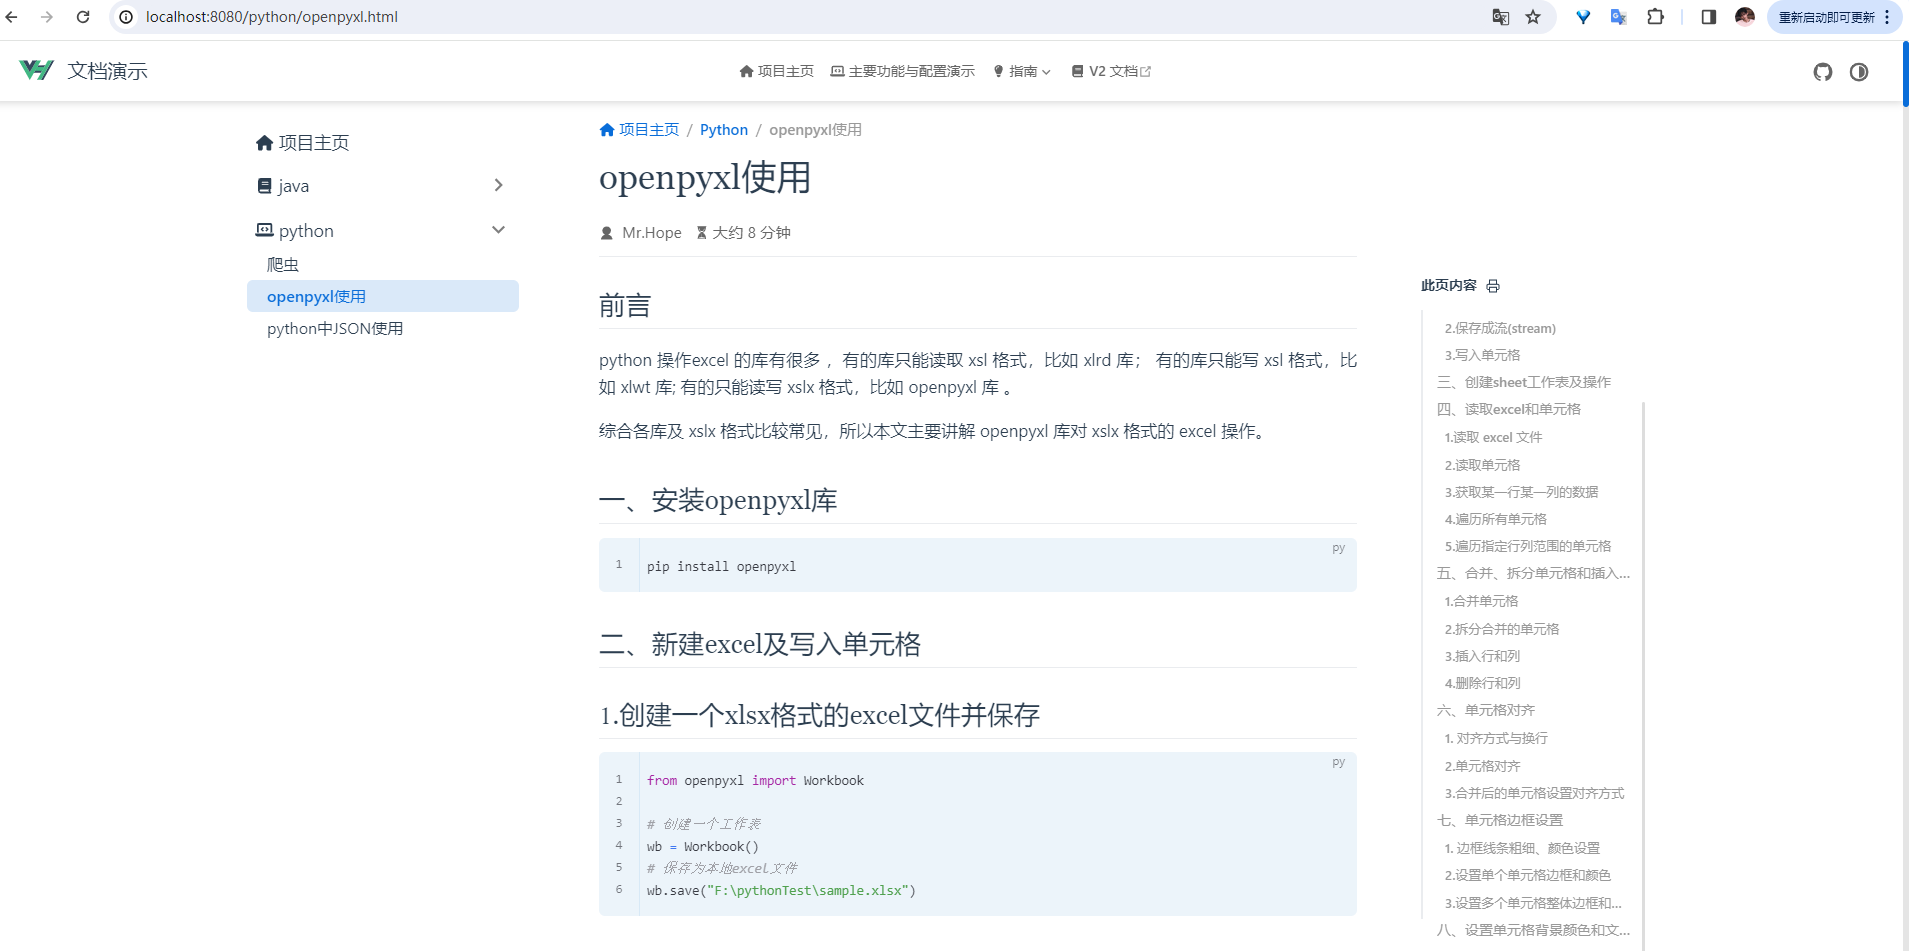Viewport: 1909px width, 951px height.
Task: Jump to 4.遍历所有单元格 in contents
Action: point(1495,519)
